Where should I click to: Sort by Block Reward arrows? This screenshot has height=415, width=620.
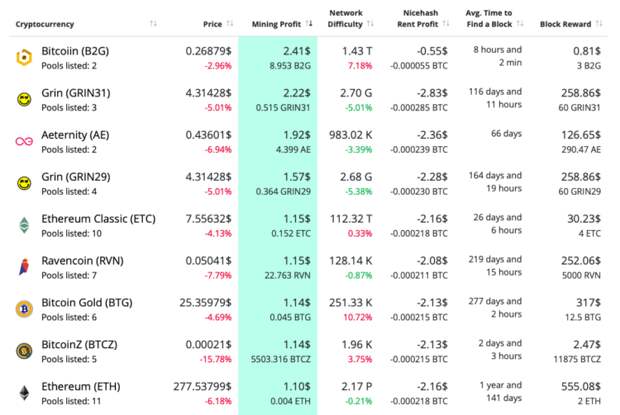pos(599,24)
